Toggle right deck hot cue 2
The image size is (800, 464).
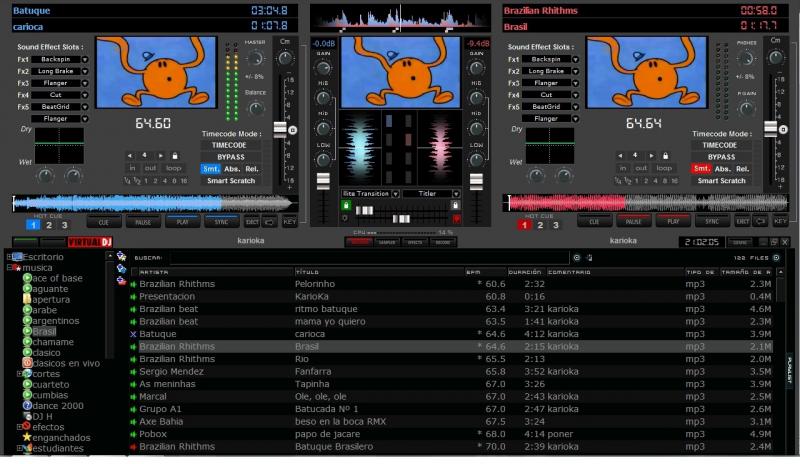point(540,225)
